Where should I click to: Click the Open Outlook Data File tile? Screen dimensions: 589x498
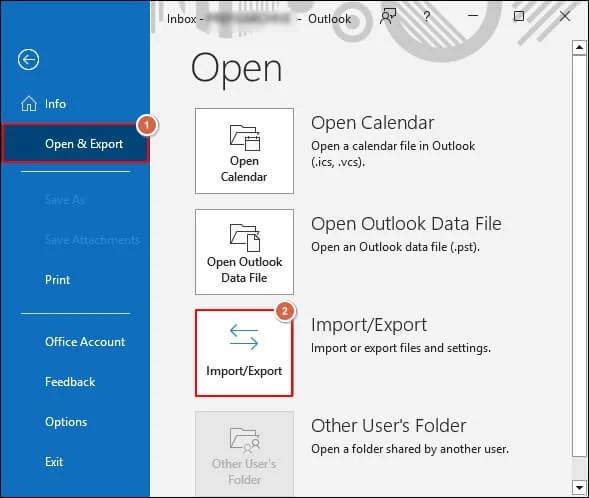244,252
